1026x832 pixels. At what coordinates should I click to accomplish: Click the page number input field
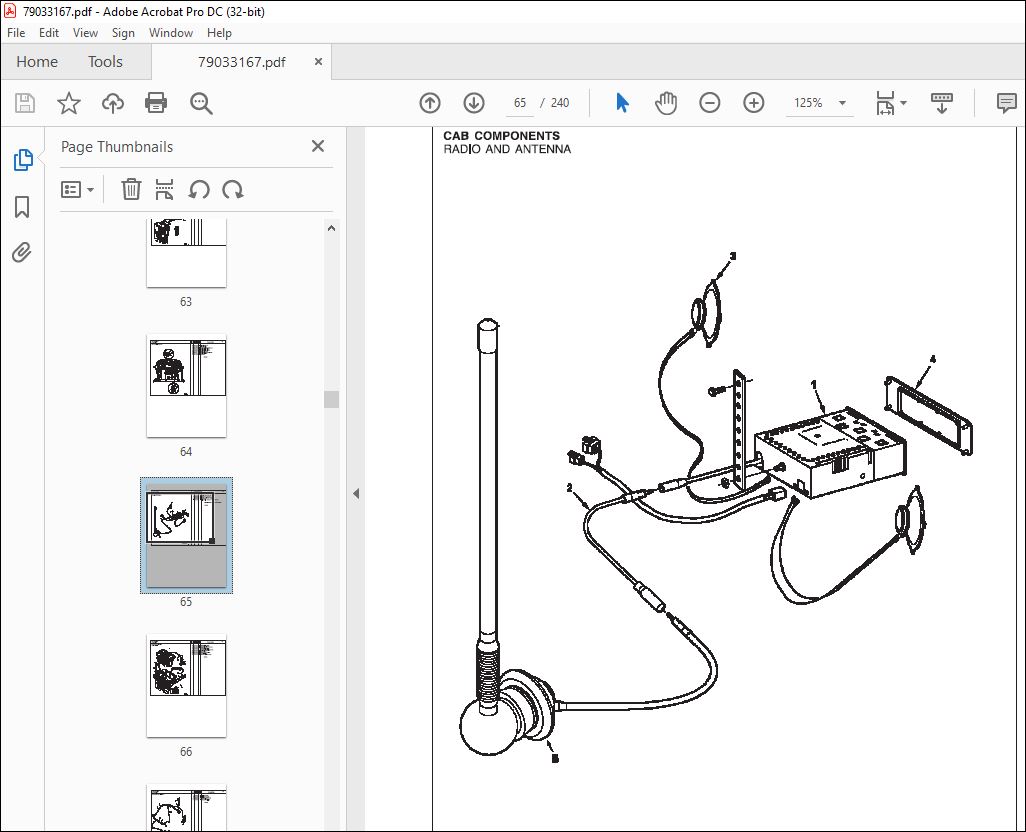click(x=520, y=103)
